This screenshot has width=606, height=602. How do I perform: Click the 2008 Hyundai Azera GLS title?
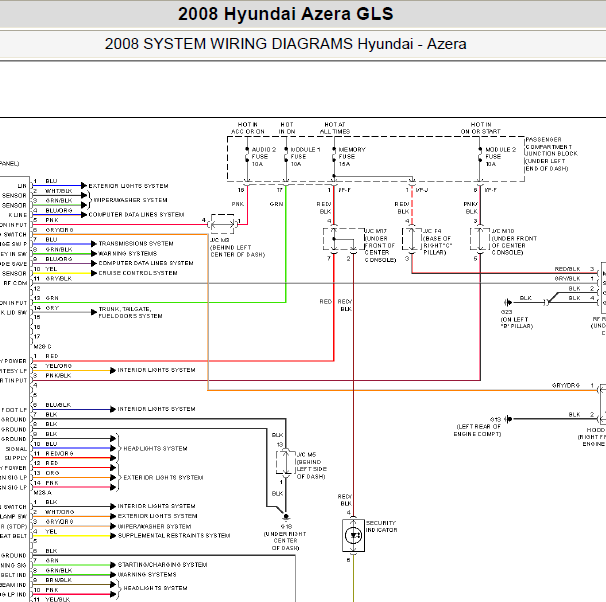(x=286, y=14)
